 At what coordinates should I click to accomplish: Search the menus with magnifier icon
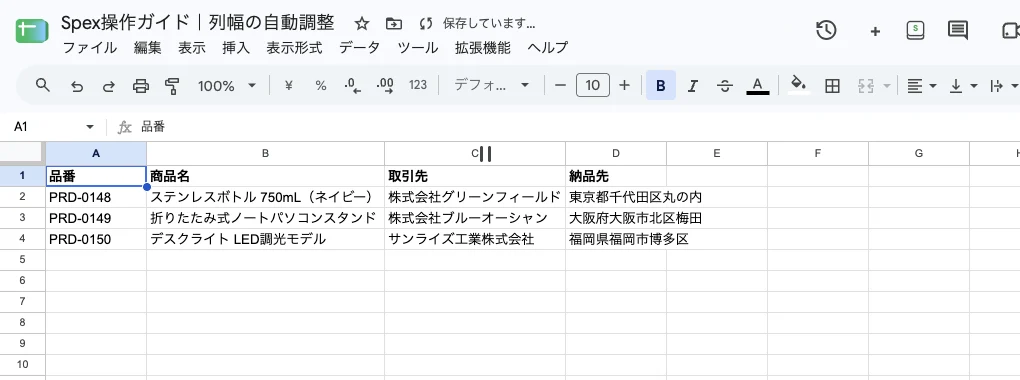[x=43, y=85]
